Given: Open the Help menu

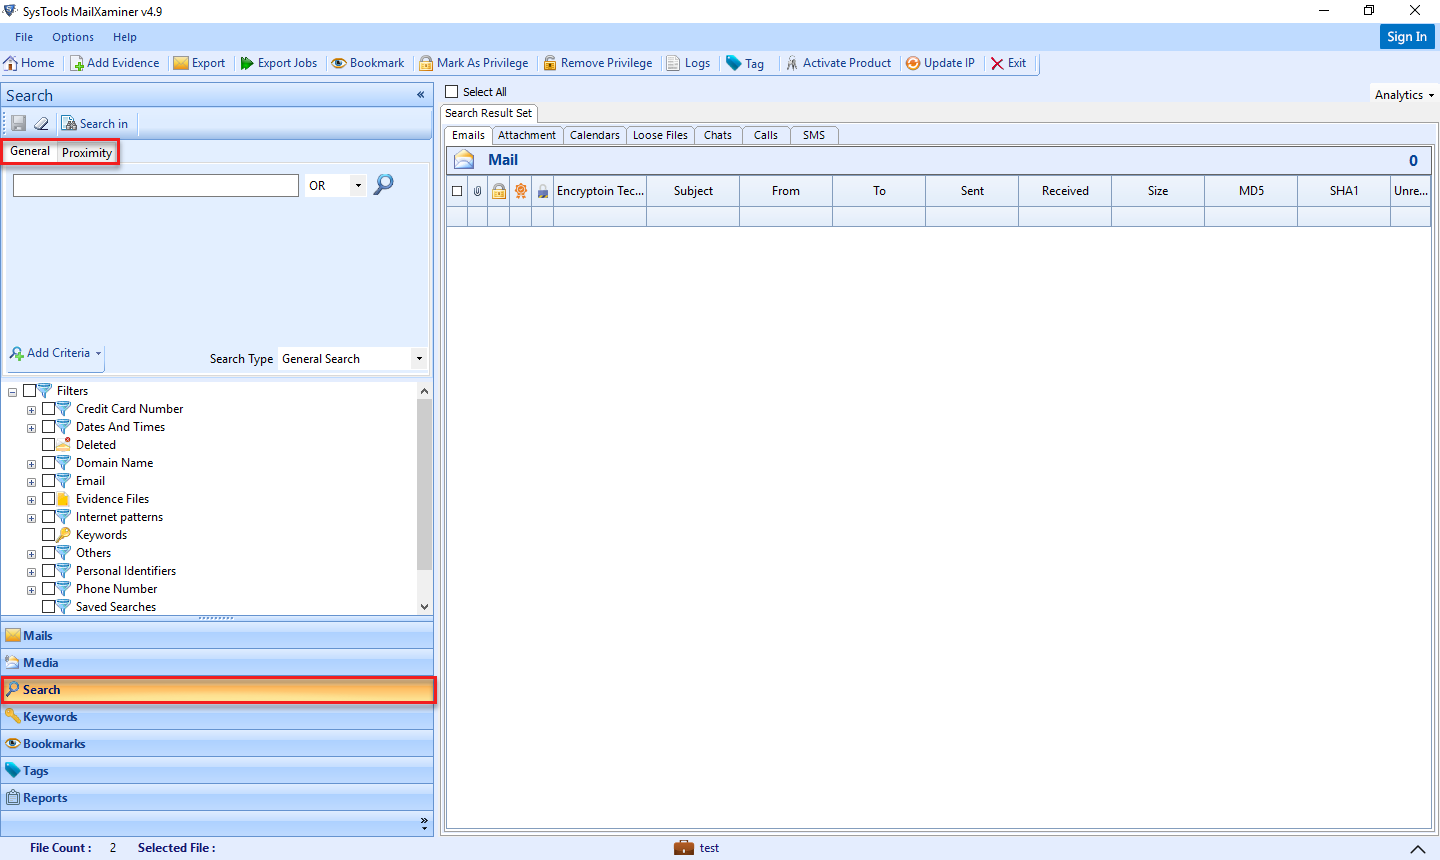Looking at the screenshot, I should pyautogui.click(x=125, y=37).
